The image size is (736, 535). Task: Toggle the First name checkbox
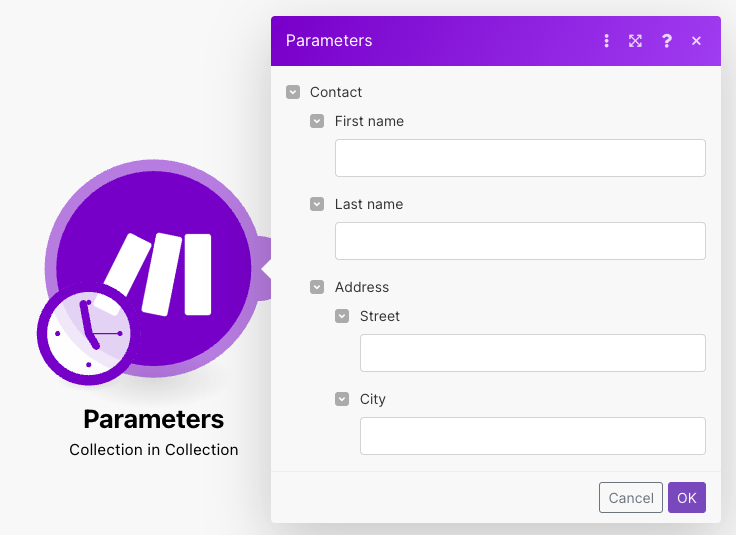click(x=317, y=121)
